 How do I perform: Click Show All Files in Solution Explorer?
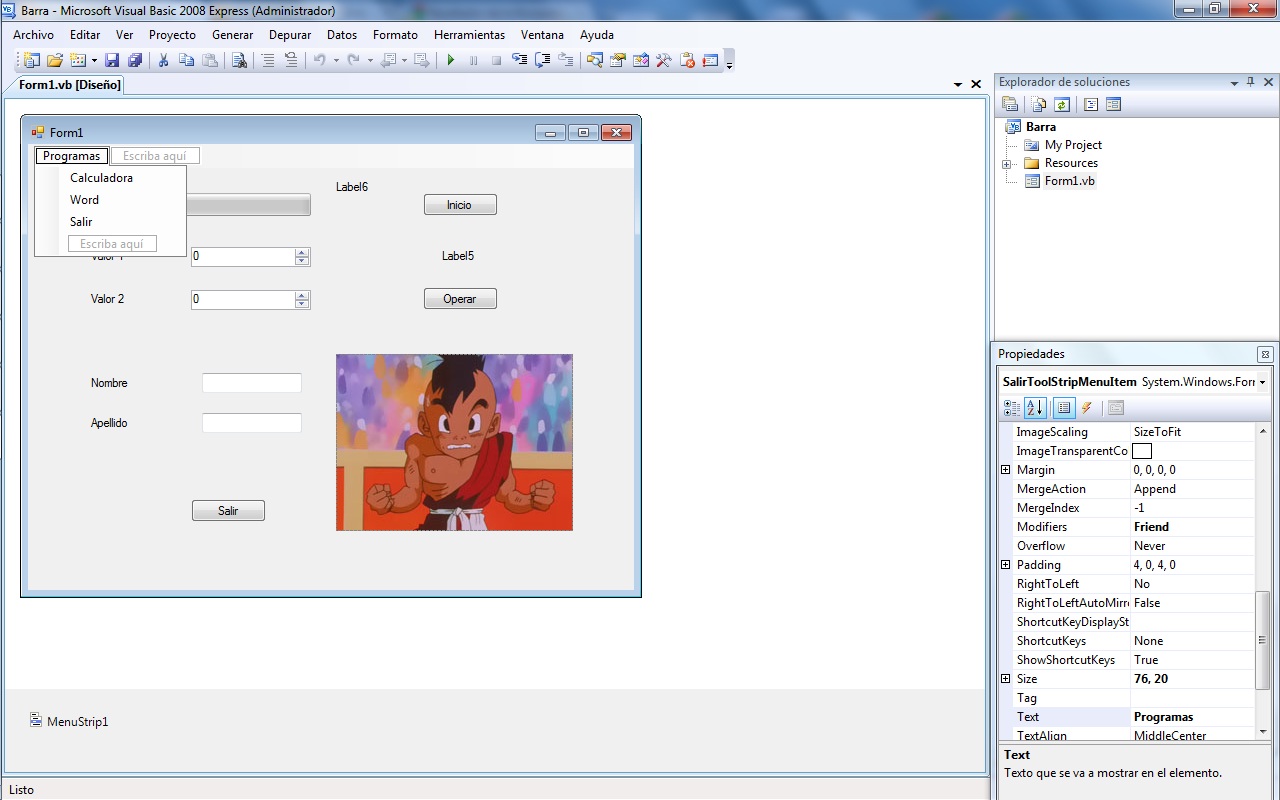[x=1039, y=104]
